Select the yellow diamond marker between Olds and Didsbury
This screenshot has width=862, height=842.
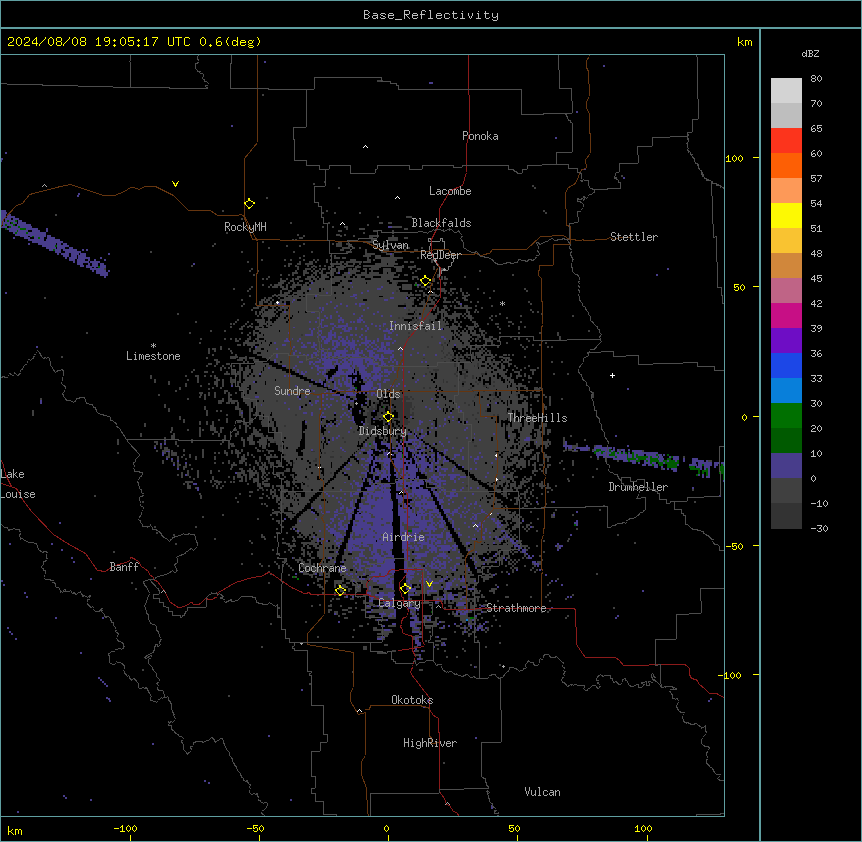click(388, 417)
